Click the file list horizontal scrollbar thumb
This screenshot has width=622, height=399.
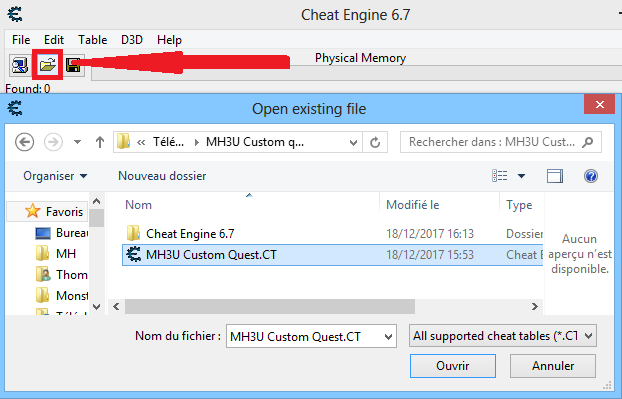click(270, 307)
